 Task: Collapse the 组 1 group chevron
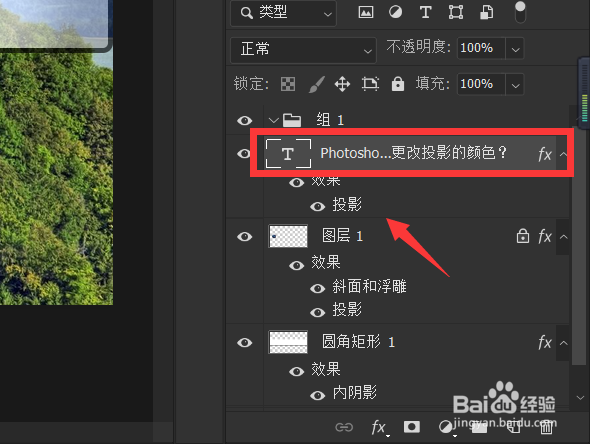point(273,121)
